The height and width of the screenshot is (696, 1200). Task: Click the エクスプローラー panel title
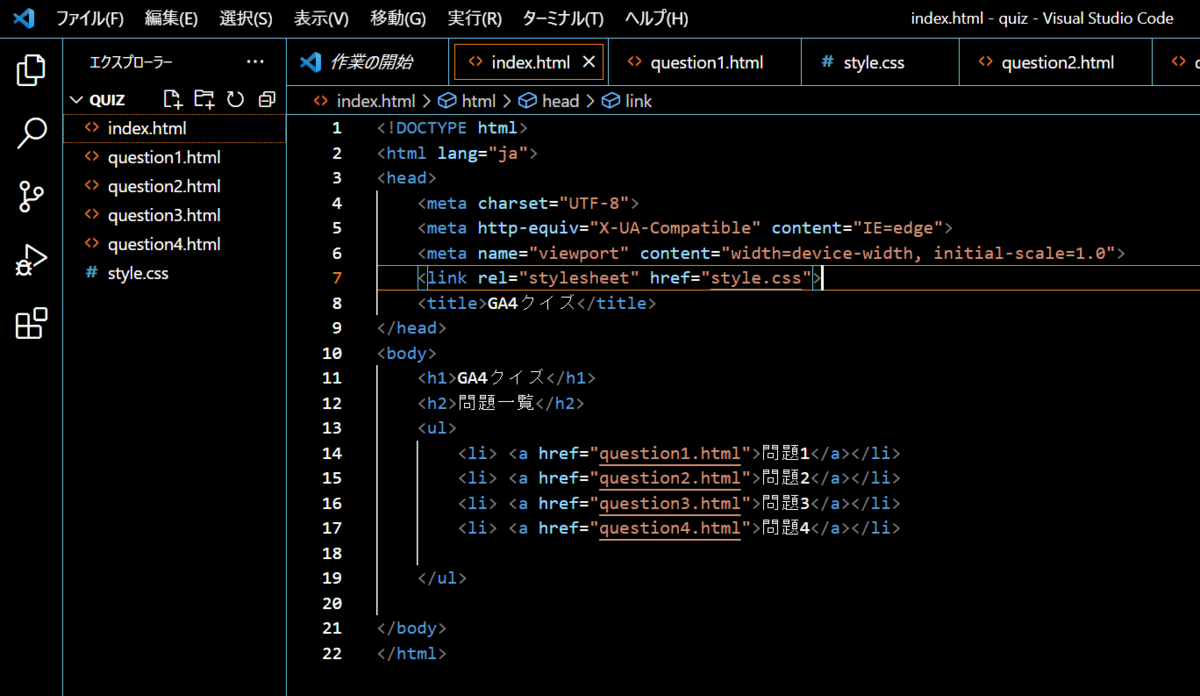click(x=131, y=62)
